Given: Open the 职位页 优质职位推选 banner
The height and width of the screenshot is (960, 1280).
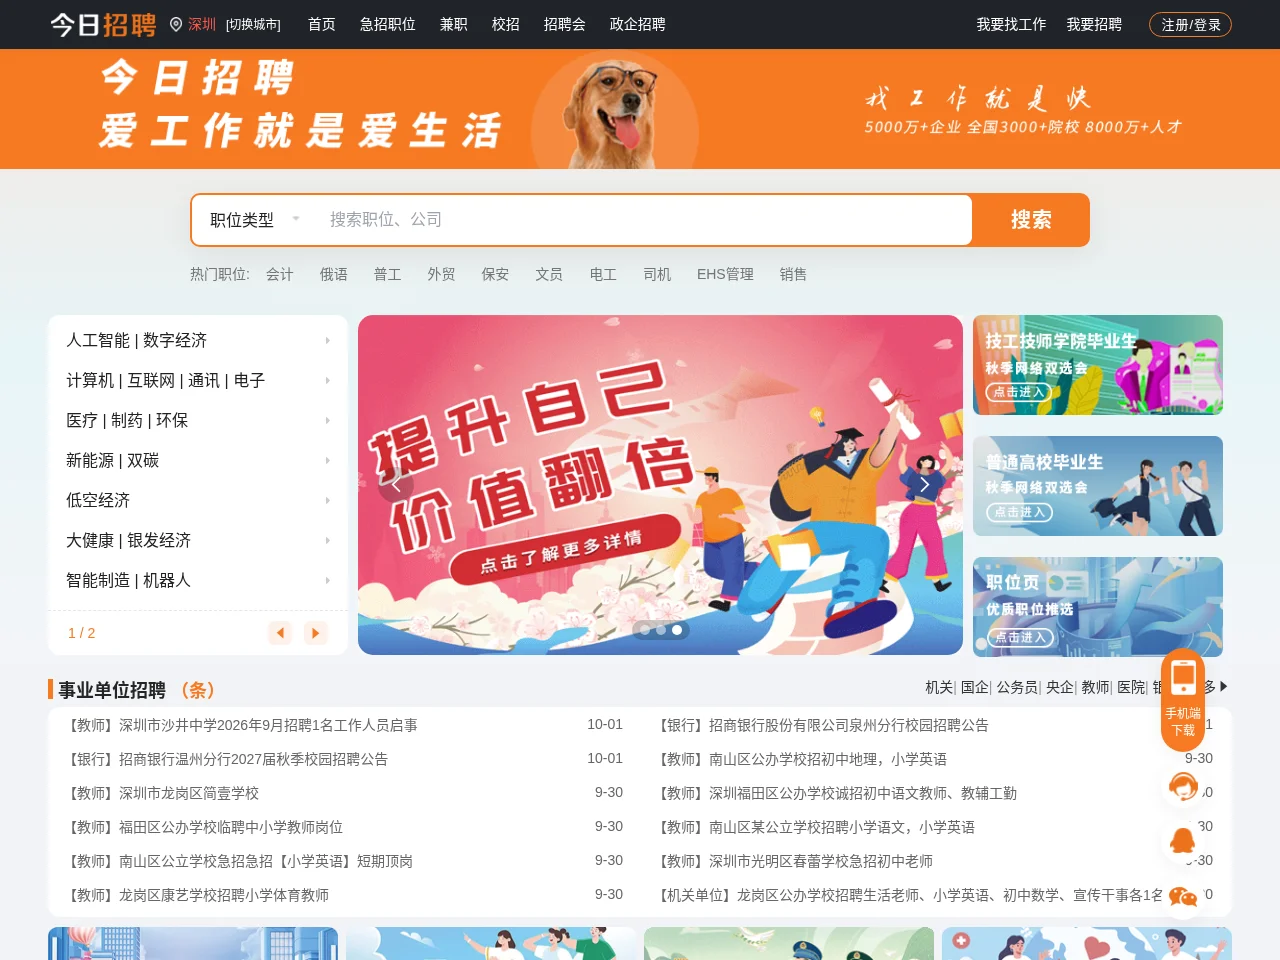Looking at the screenshot, I should point(1098,607).
